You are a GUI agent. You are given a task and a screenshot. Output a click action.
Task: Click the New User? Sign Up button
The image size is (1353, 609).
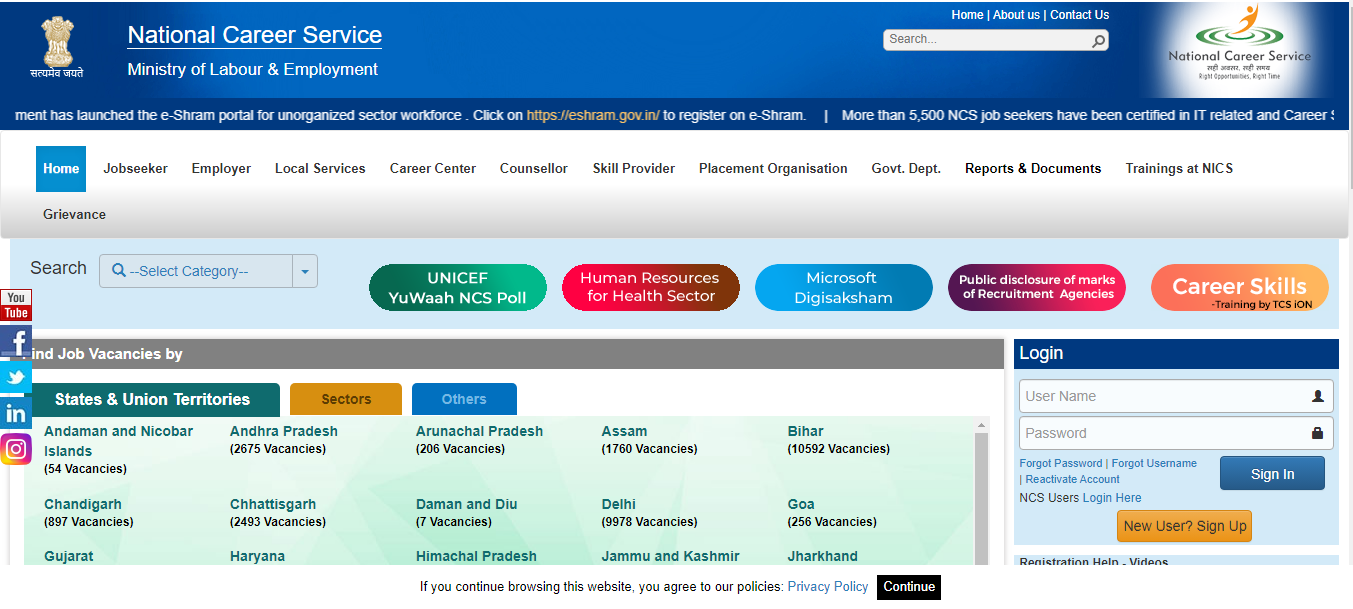point(1184,526)
